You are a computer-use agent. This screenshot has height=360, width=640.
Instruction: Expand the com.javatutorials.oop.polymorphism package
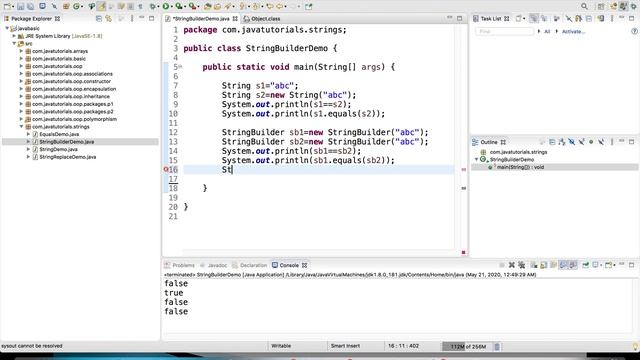pyautogui.click(x=21, y=119)
